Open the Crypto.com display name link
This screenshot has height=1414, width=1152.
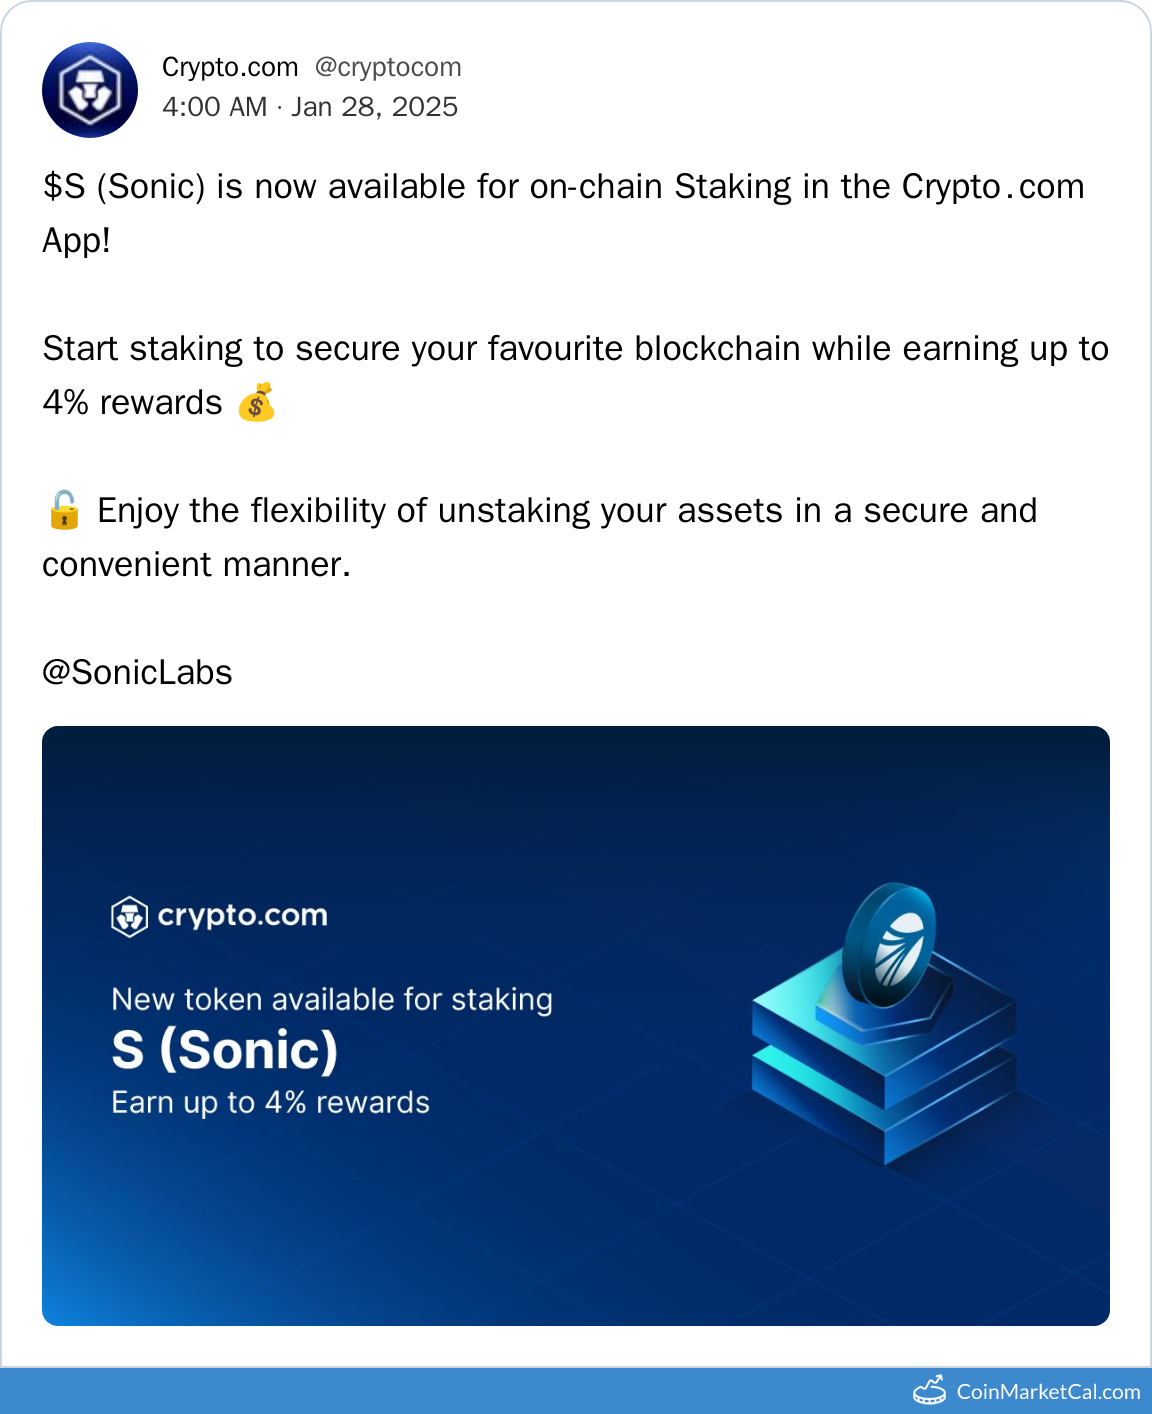(x=230, y=67)
